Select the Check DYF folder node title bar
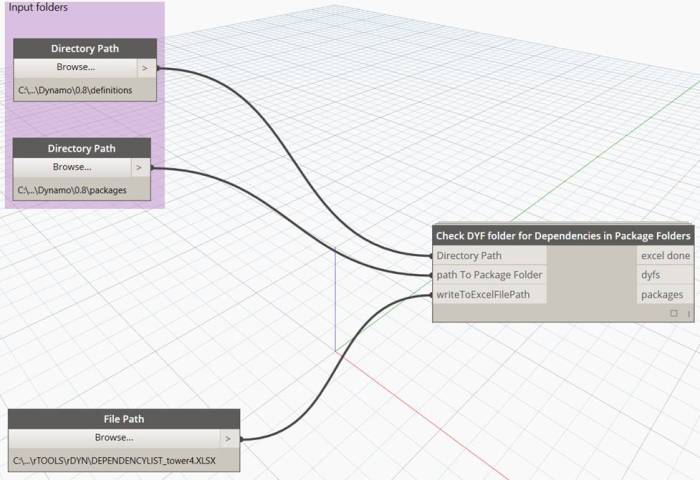The image size is (700, 480). [x=562, y=236]
